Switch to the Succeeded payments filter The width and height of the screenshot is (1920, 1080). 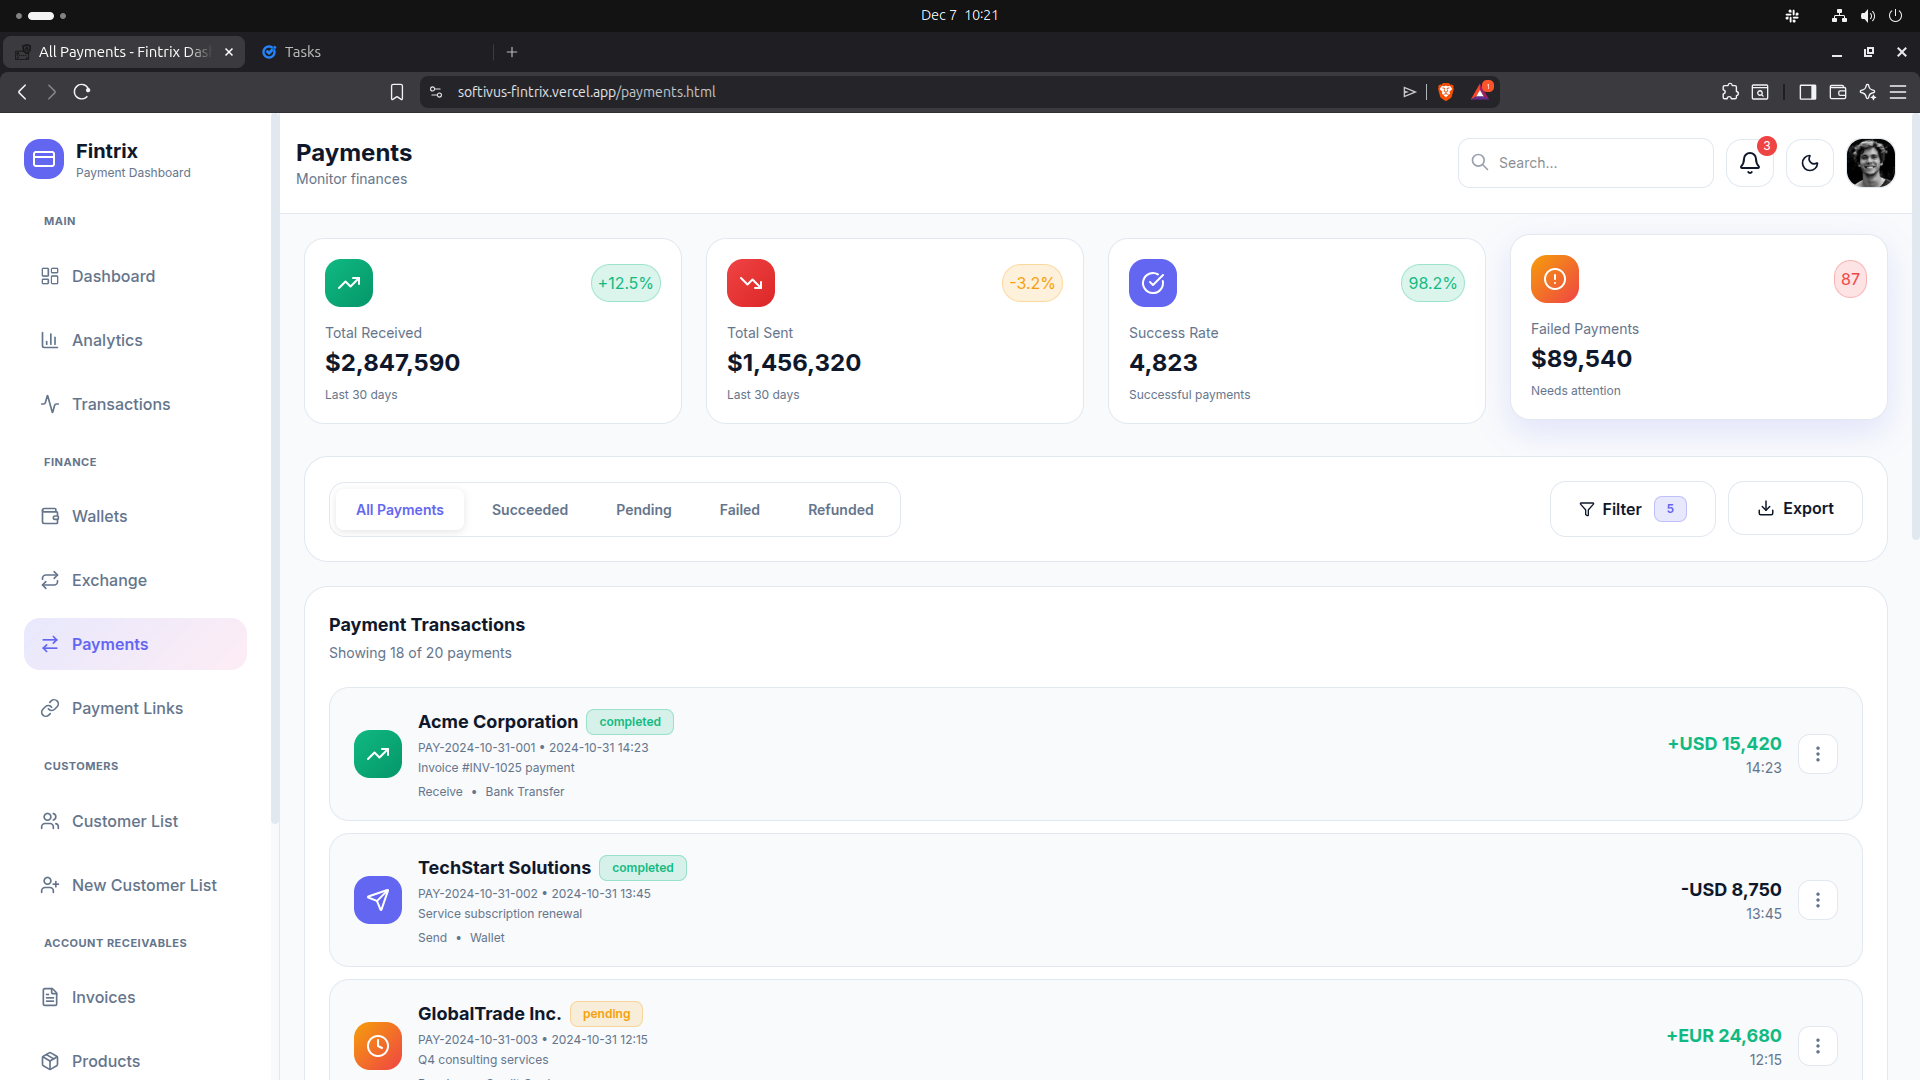point(529,509)
